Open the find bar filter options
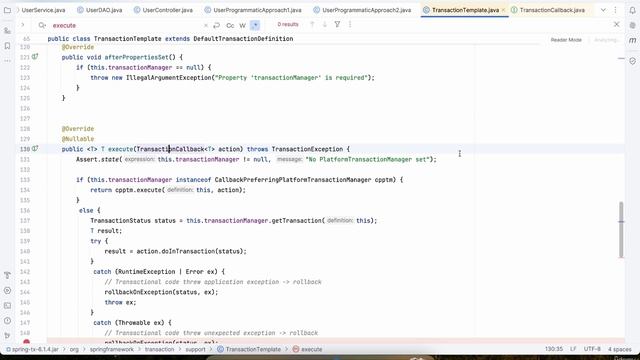This screenshot has width=640, height=360. [338, 24]
